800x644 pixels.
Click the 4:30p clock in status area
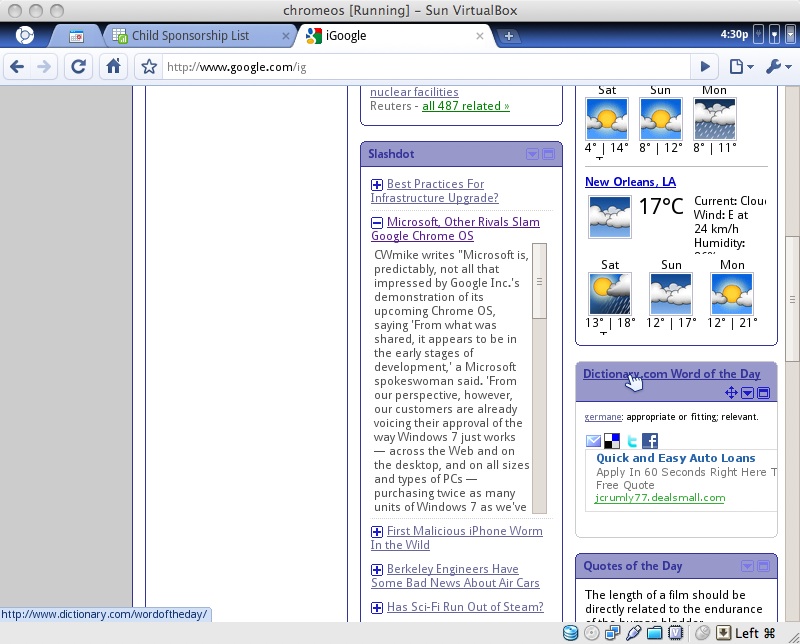click(734, 35)
